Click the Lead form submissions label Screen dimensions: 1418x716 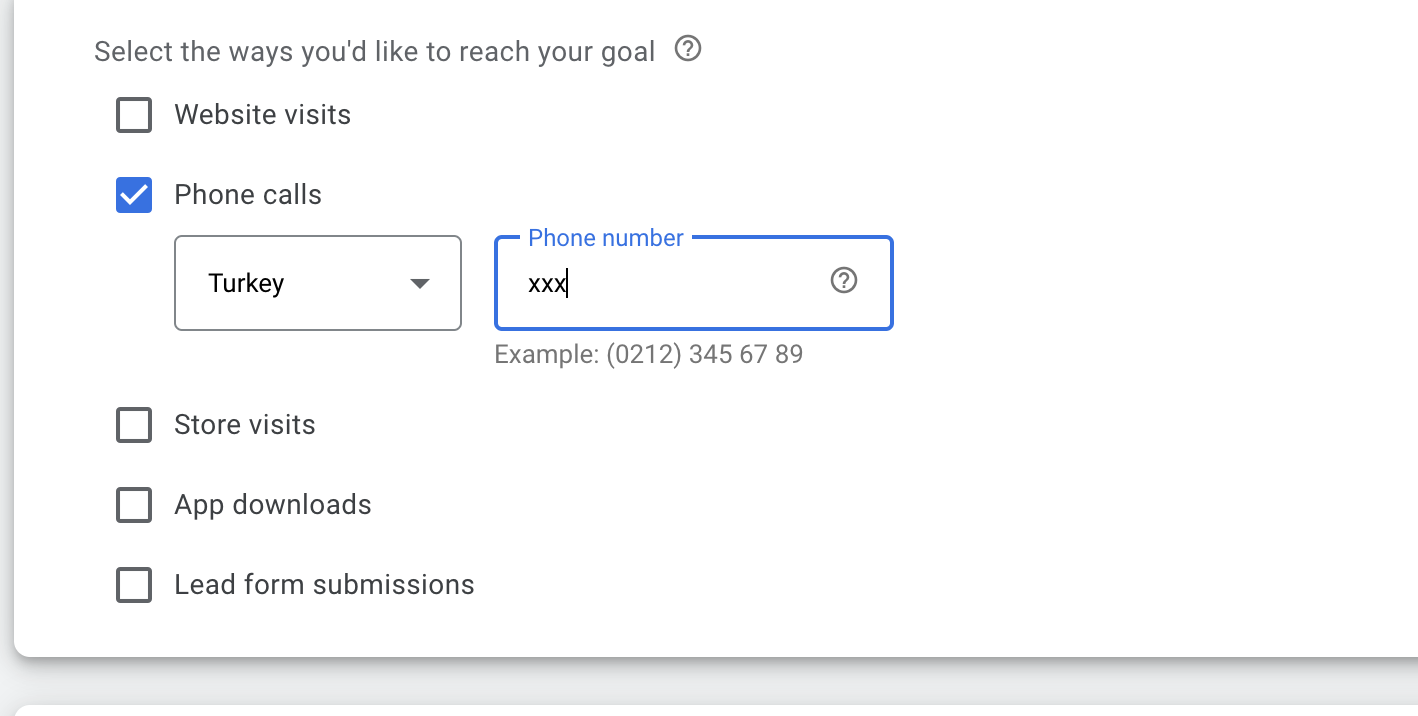pos(324,585)
